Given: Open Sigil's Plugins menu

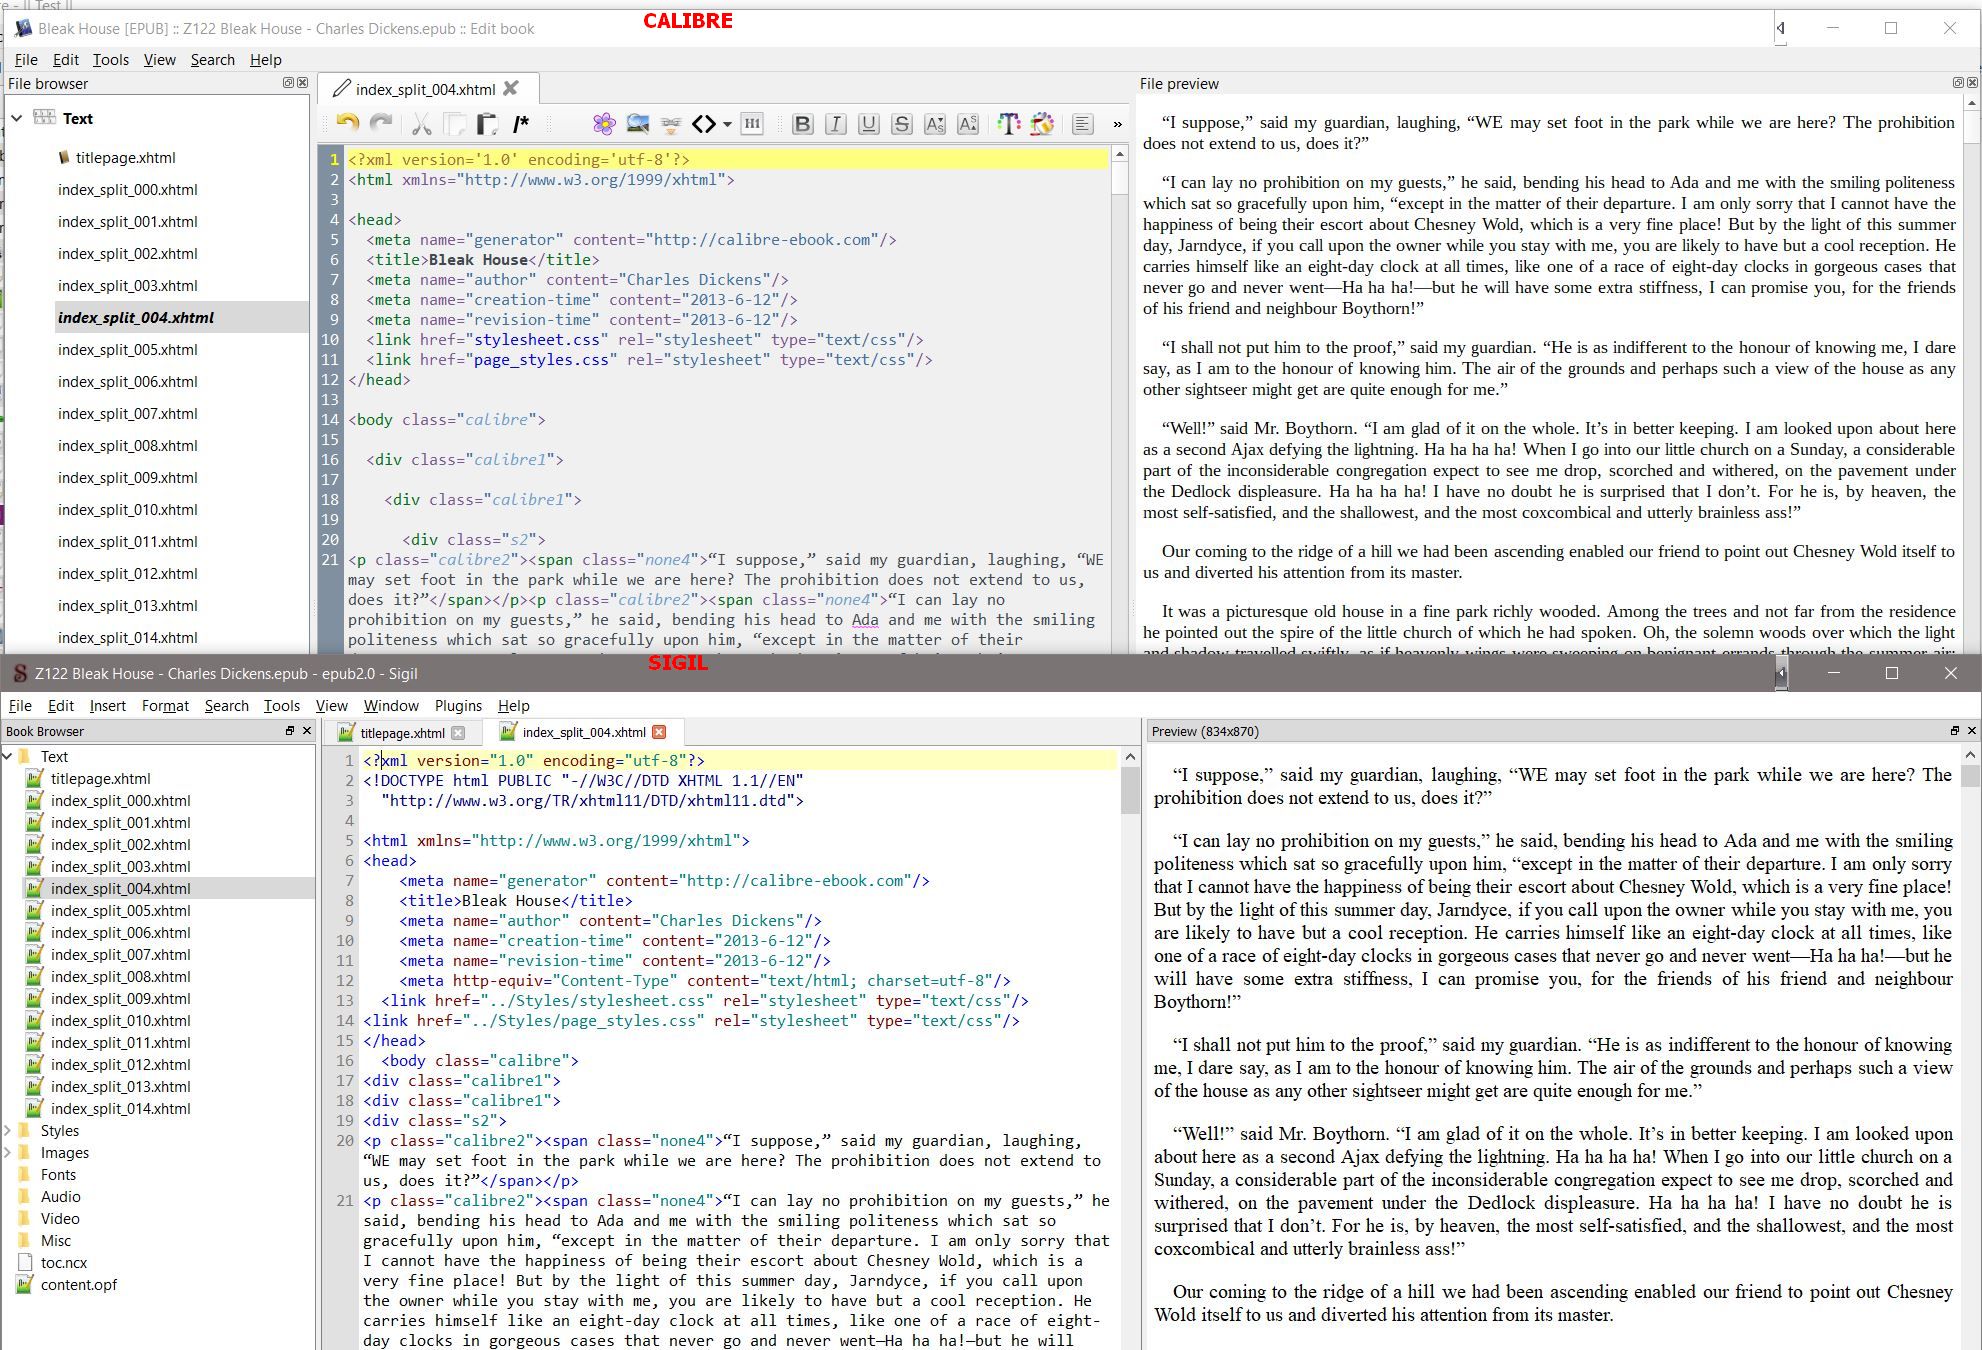Looking at the screenshot, I should click(x=458, y=706).
